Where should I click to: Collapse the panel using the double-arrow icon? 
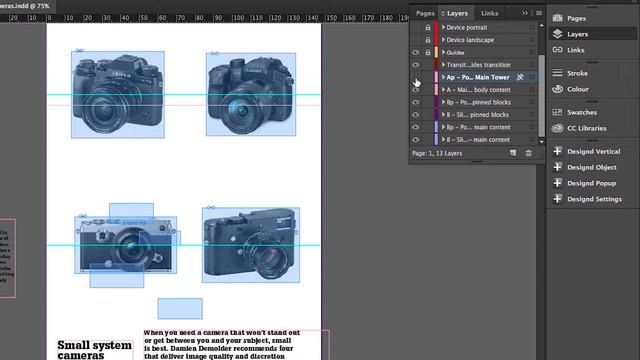525,13
